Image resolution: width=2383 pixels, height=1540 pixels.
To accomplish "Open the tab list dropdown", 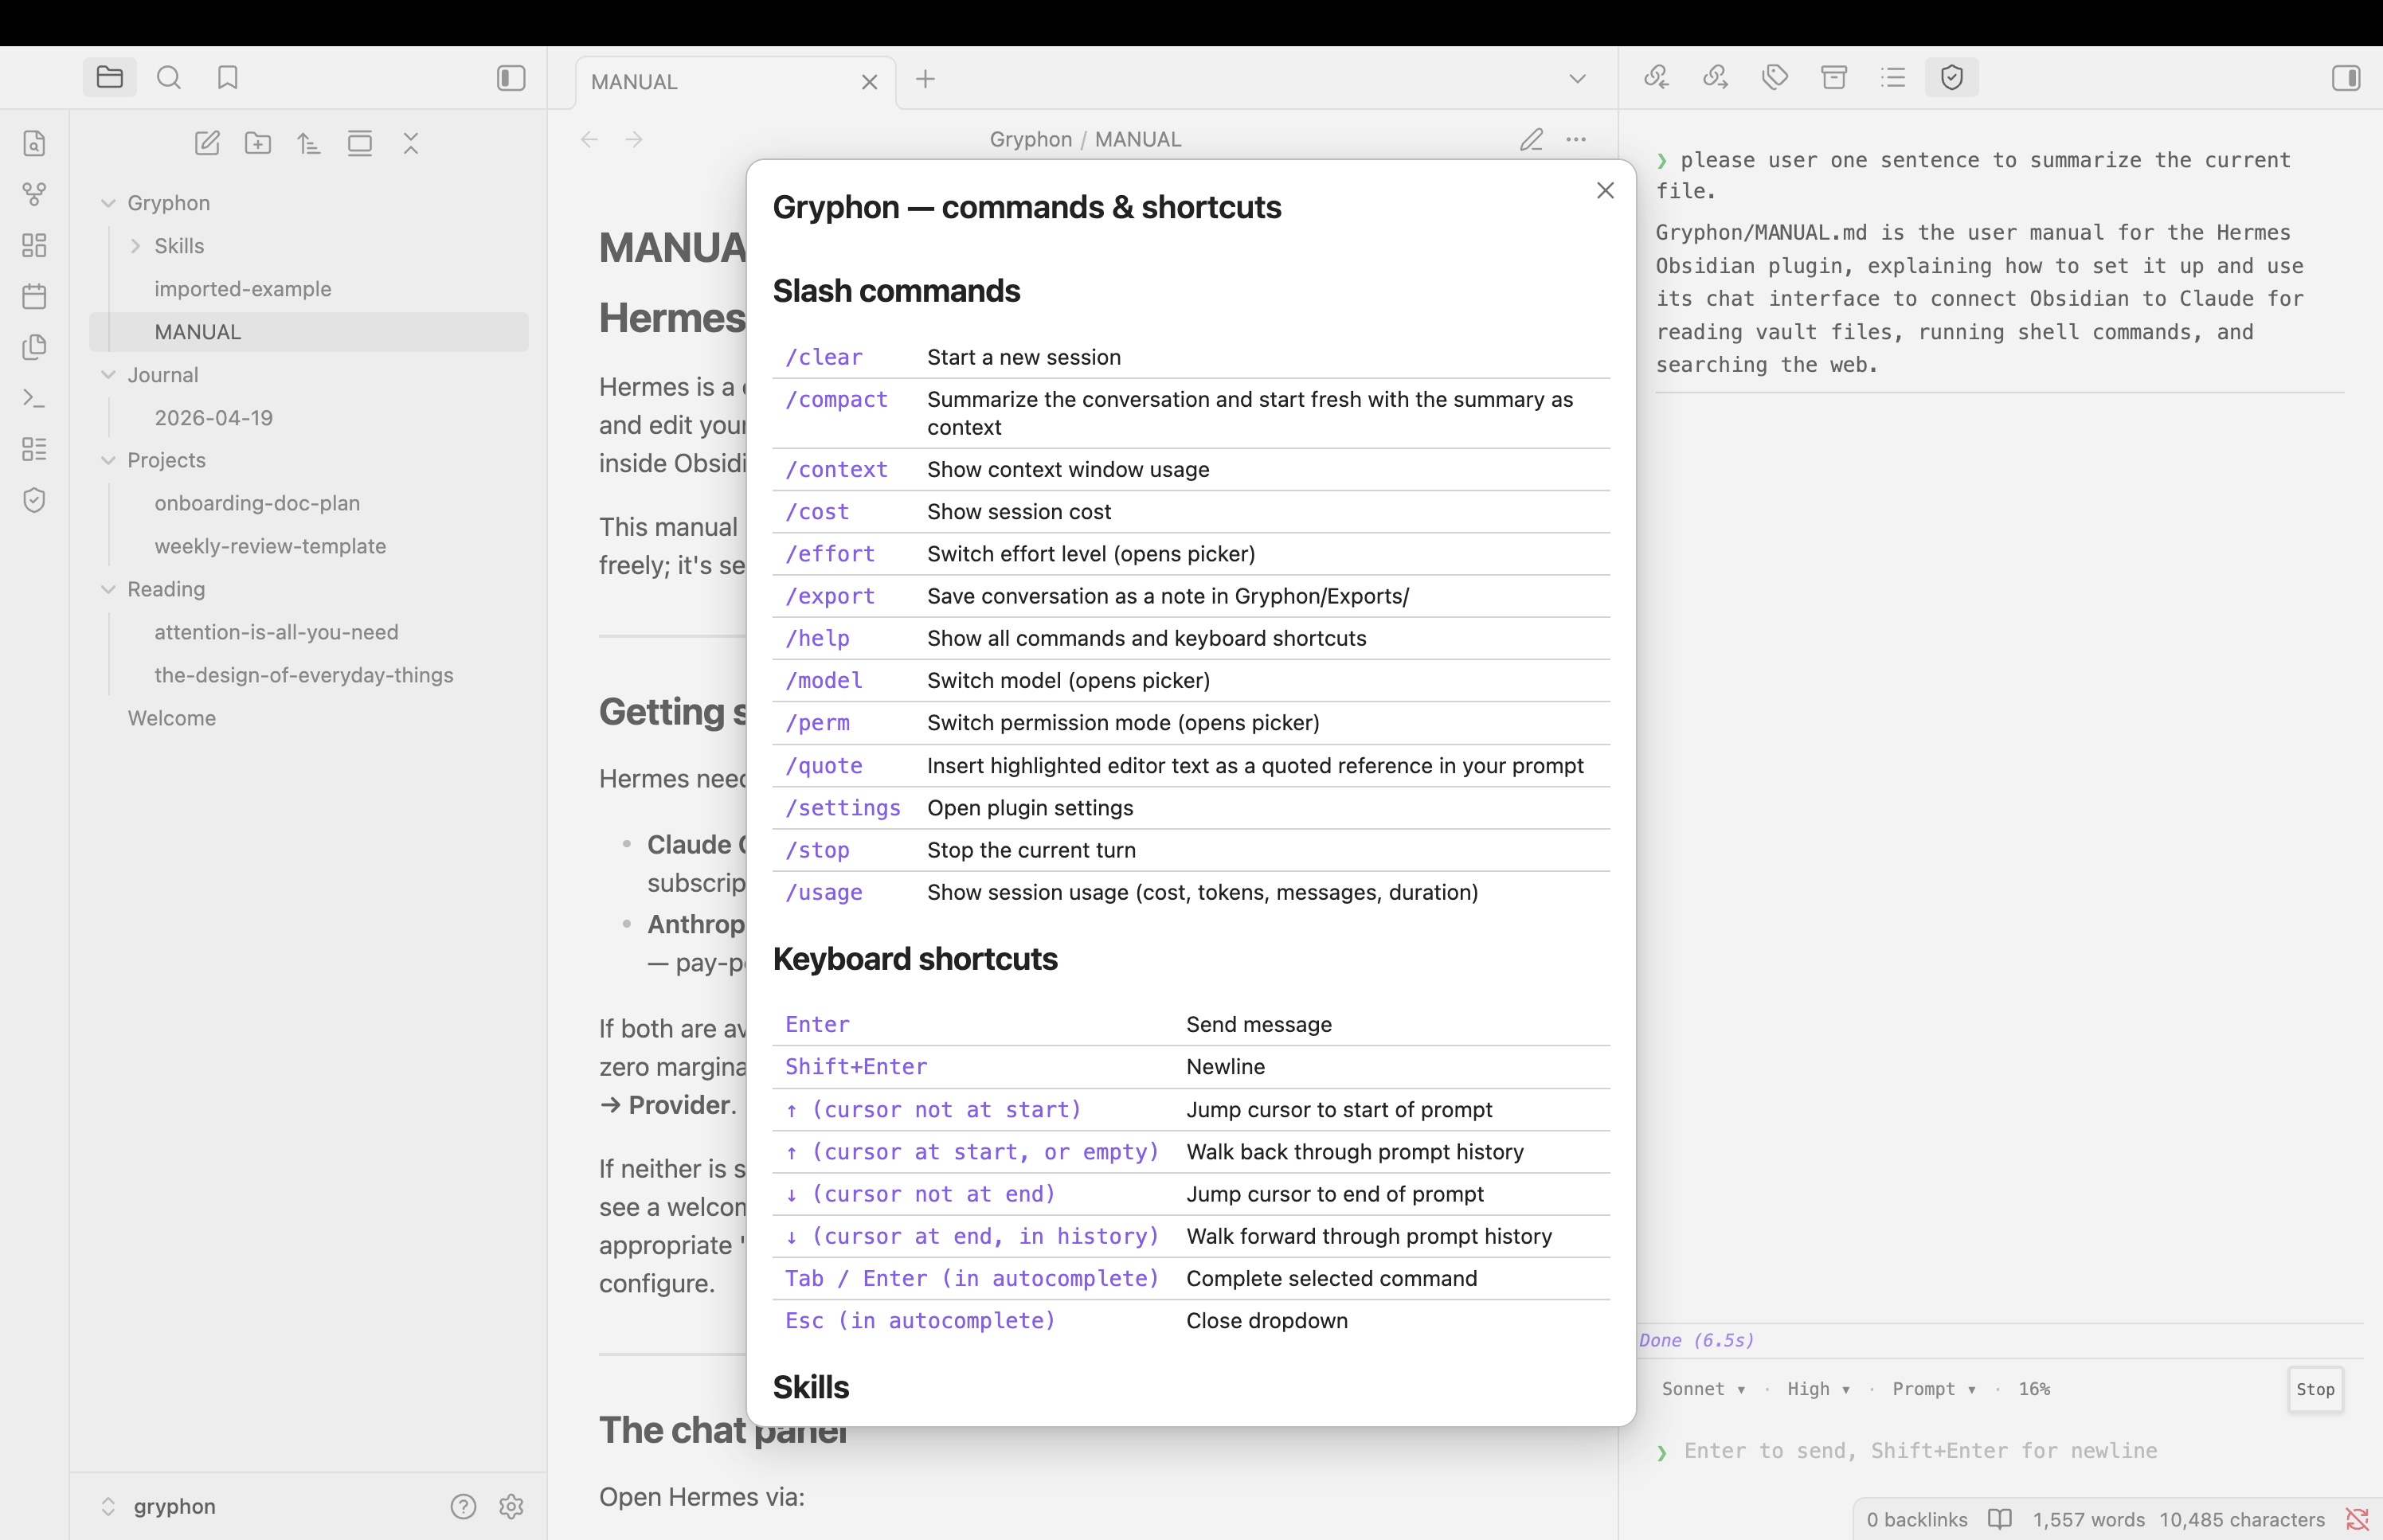I will (1577, 79).
